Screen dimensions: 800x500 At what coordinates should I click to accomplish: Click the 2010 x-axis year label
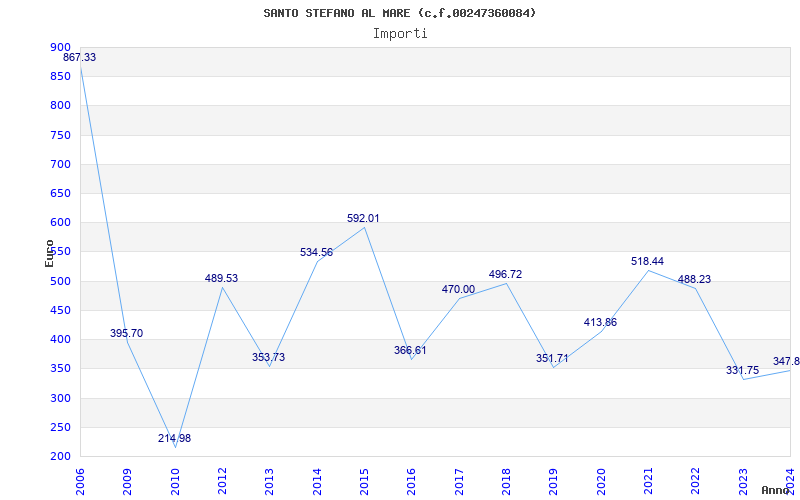coord(175,482)
